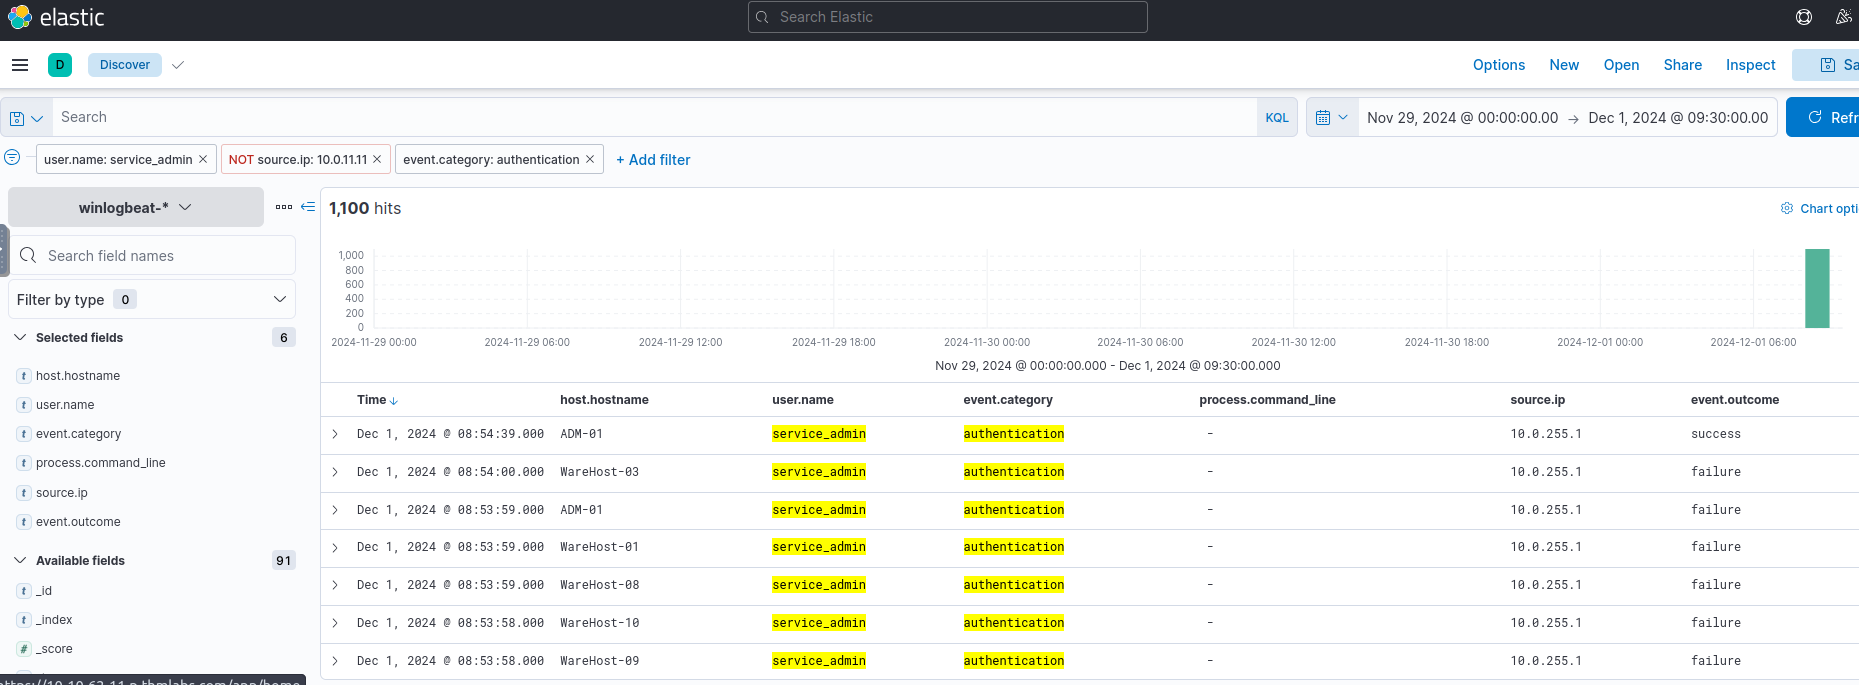
Task: Click the elastic logo
Action: point(56,17)
